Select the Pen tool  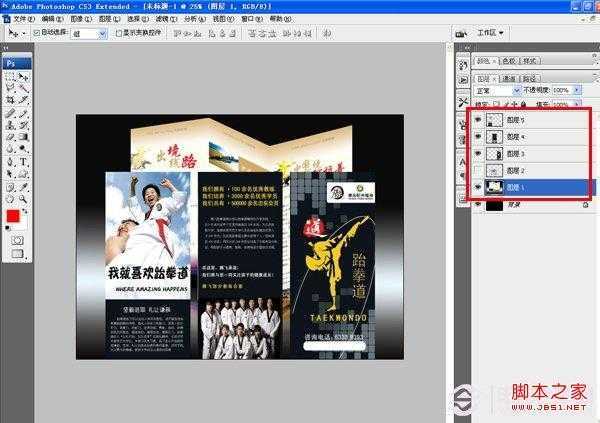click(10, 162)
